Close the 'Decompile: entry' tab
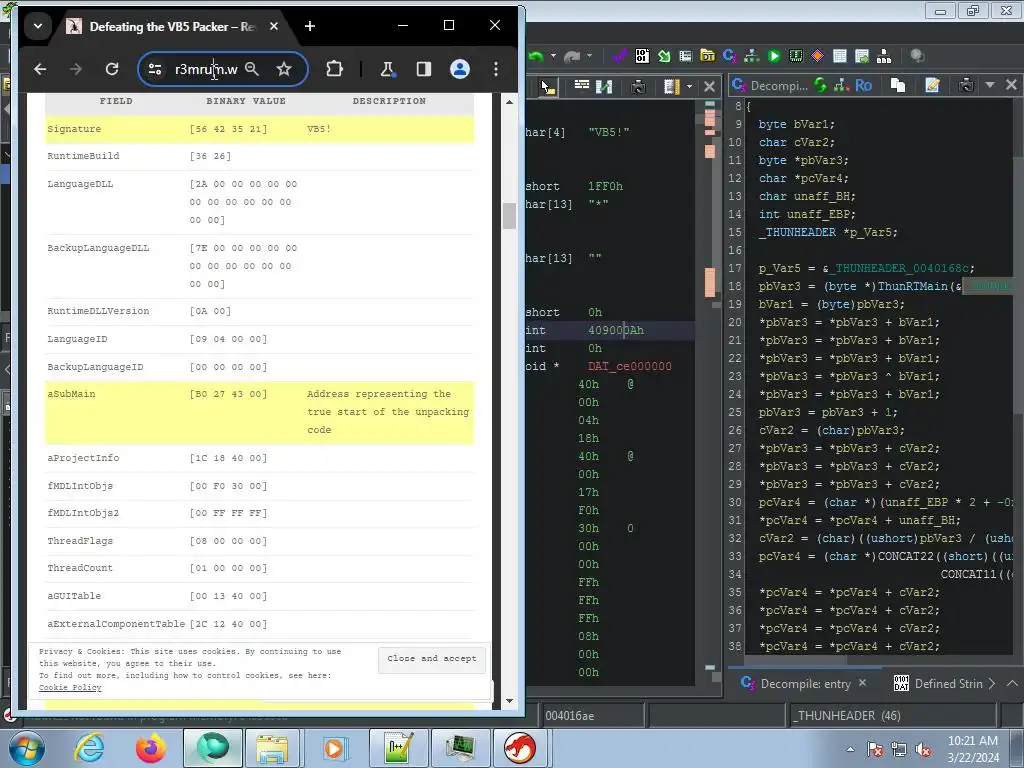Screen dimensions: 1024x768 863,682
